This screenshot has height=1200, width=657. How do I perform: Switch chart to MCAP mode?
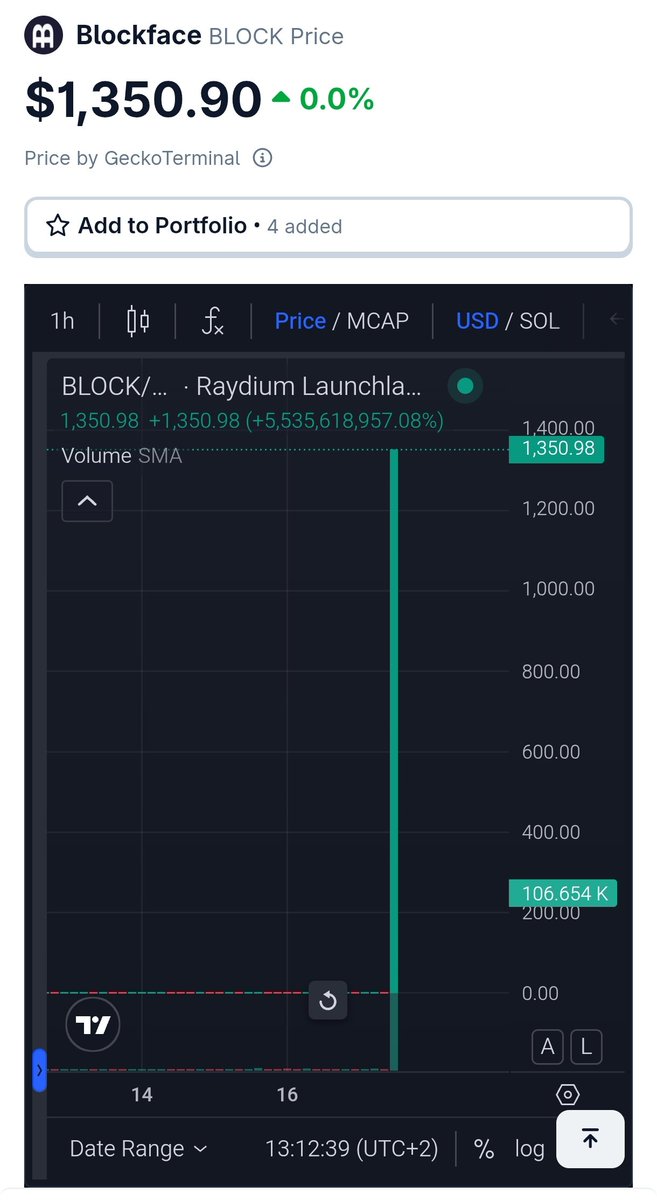378,321
